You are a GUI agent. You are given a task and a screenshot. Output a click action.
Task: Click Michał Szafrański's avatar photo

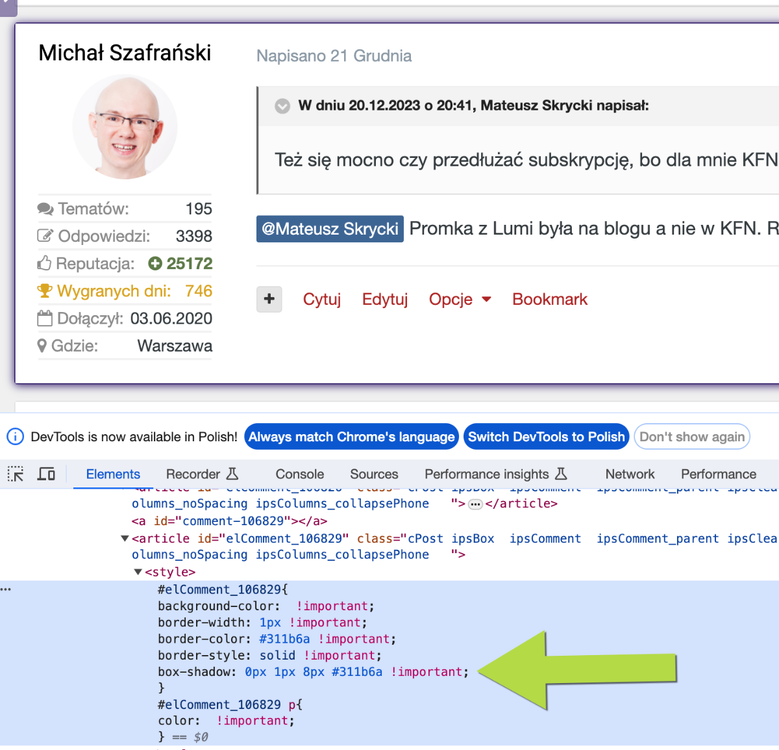click(x=125, y=128)
